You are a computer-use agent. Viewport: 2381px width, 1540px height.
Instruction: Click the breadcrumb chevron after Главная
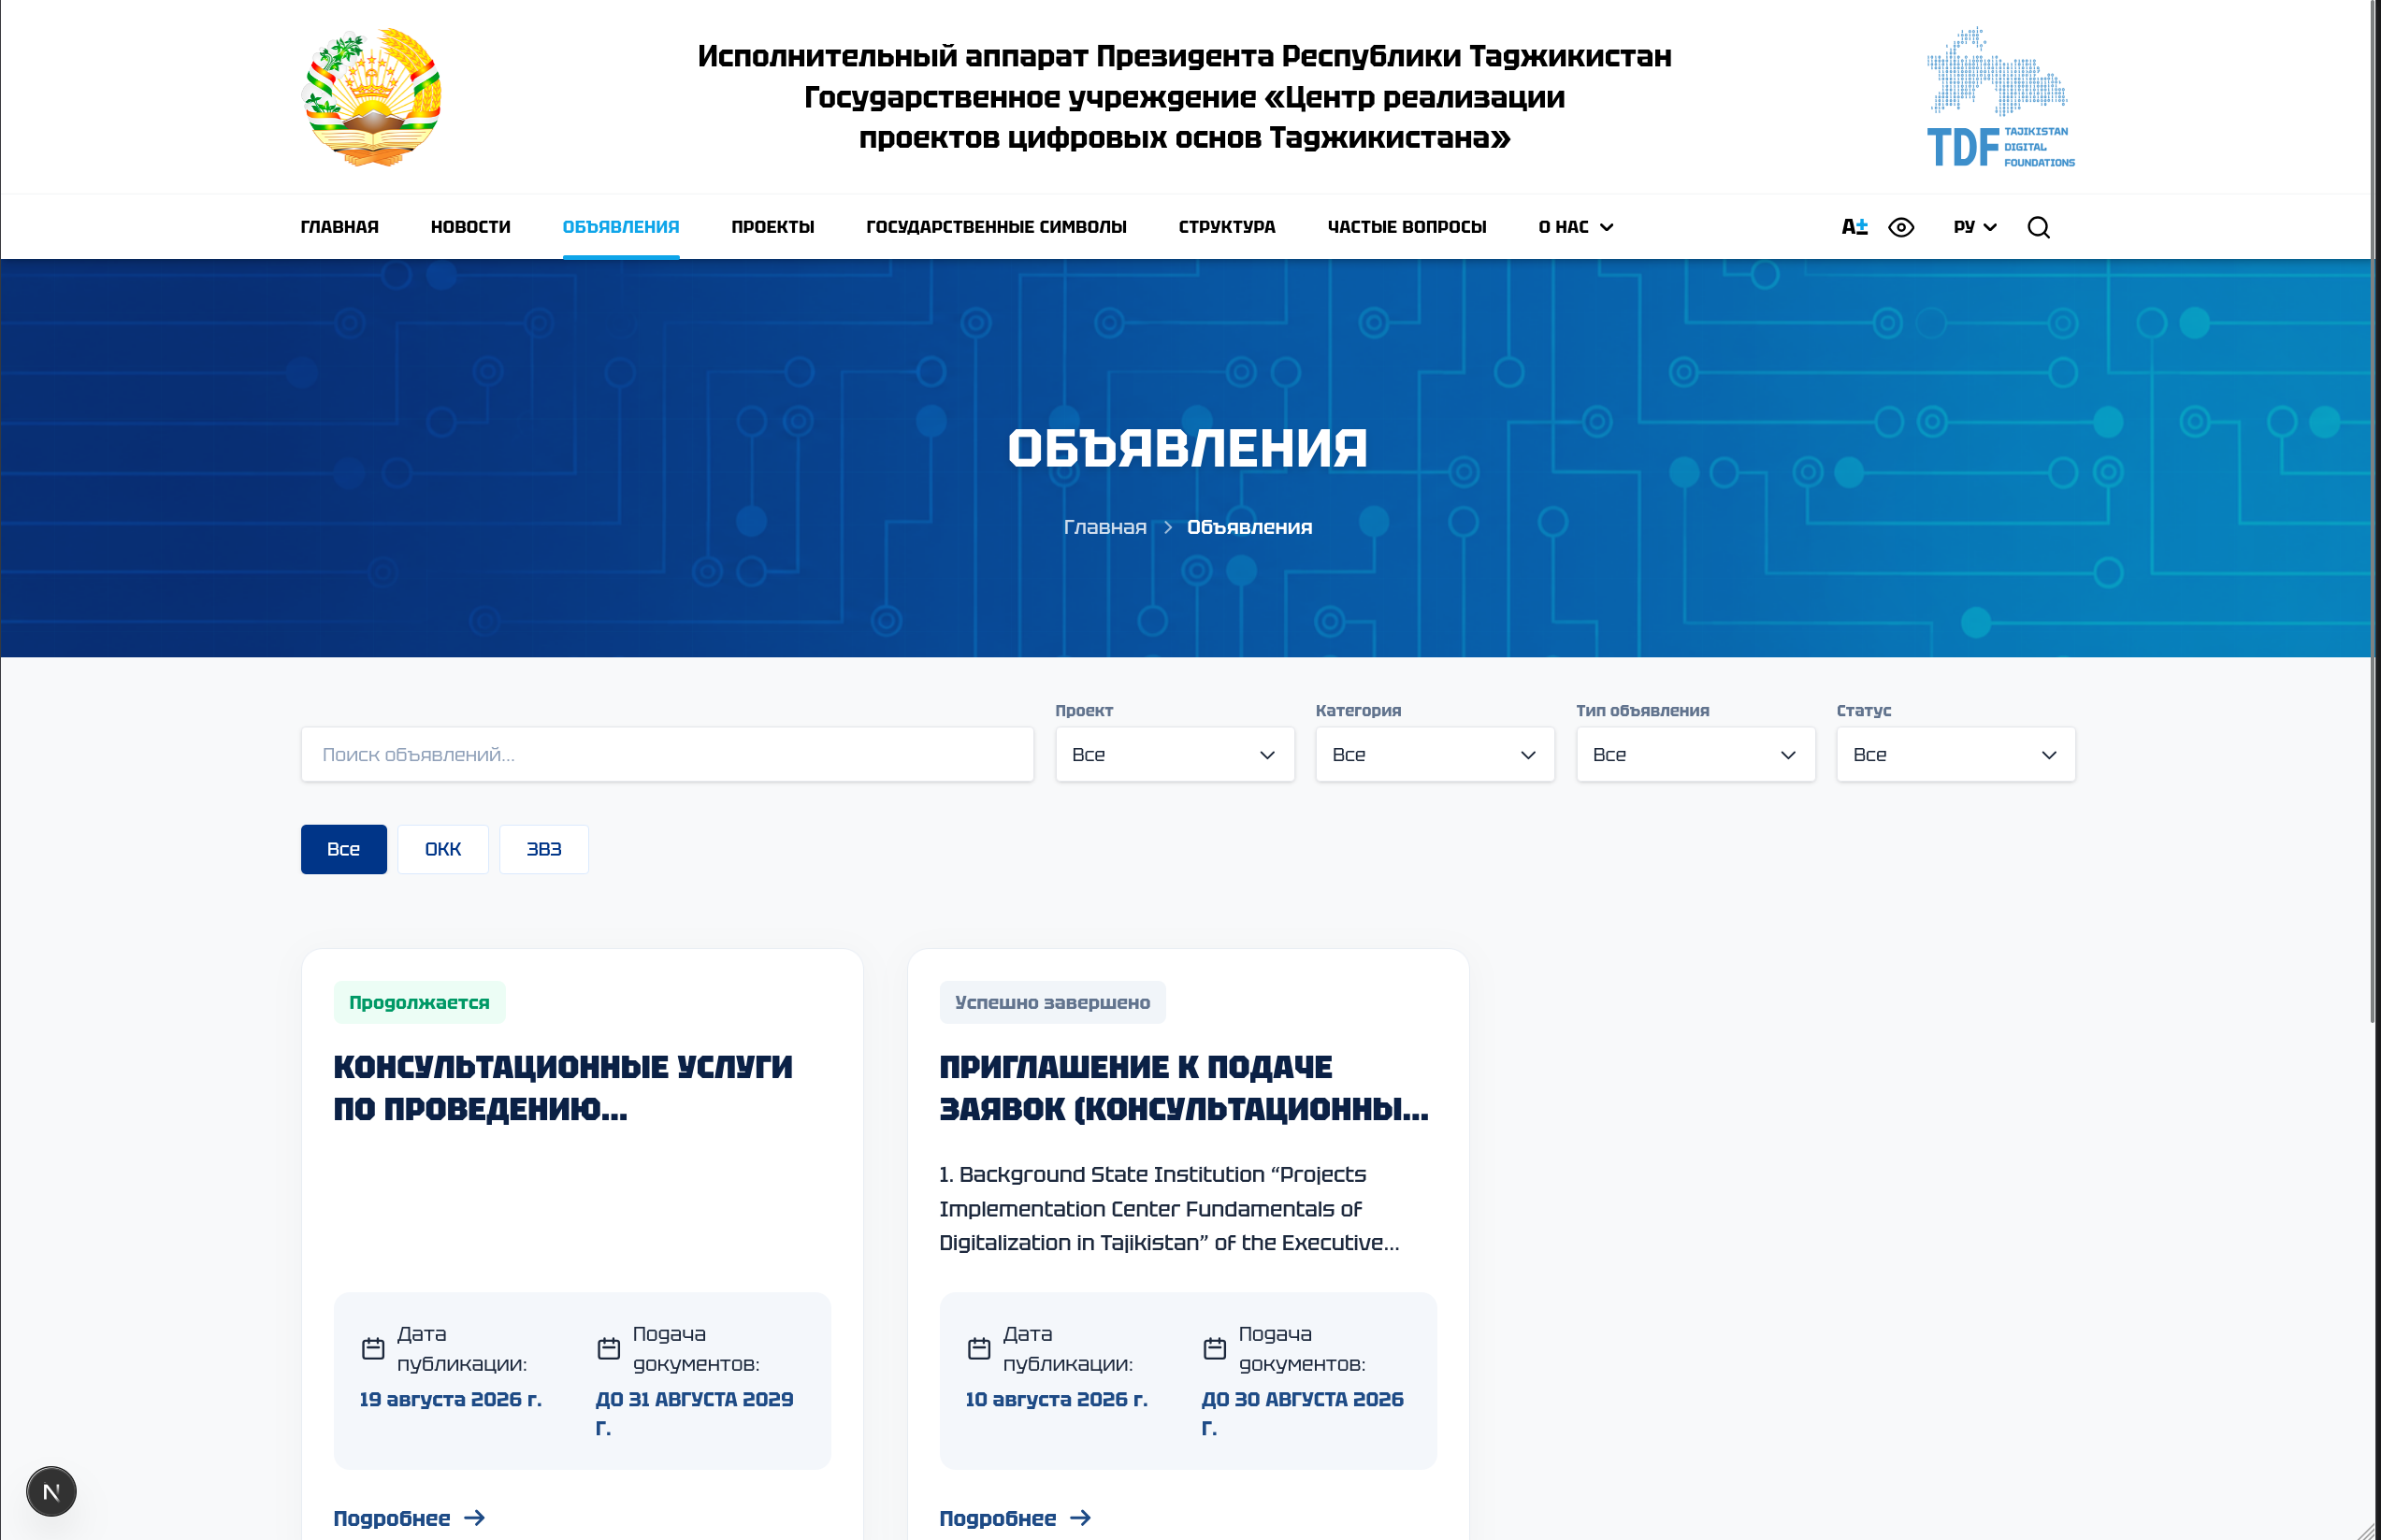click(1167, 527)
